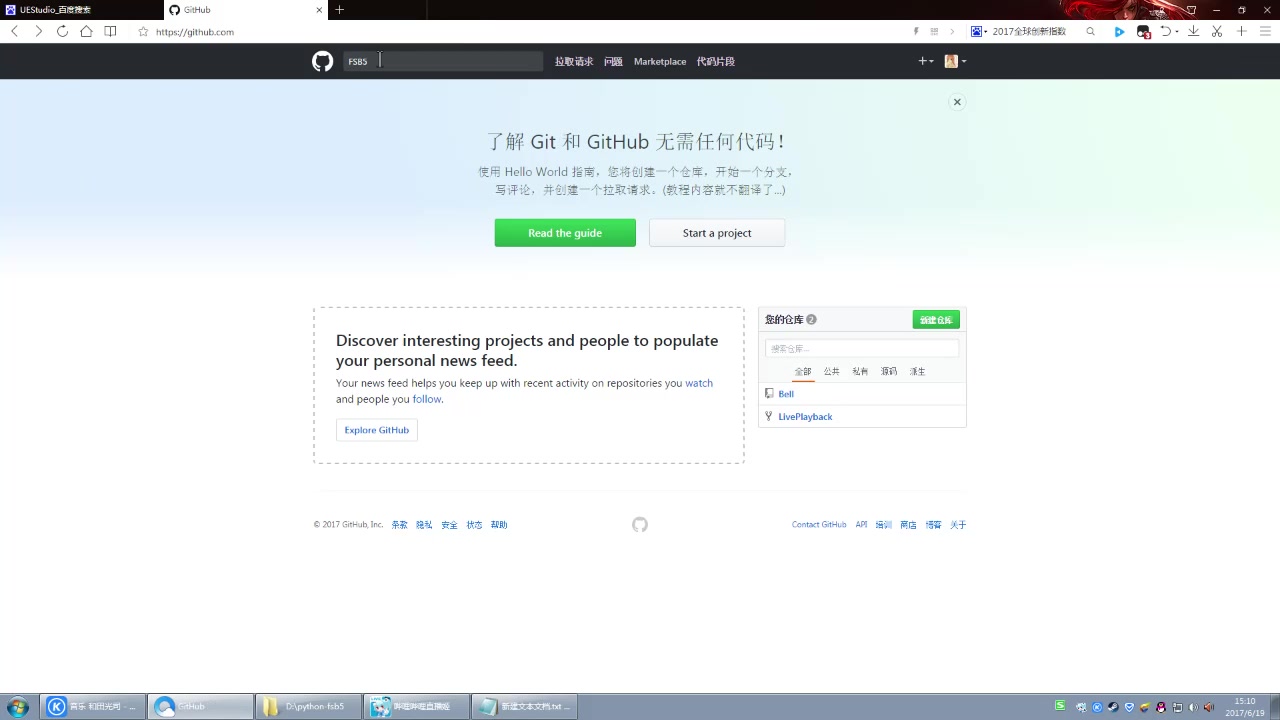Click the Contact GitHub footer link
The height and width of the screenshot is (720, 1280).
click(x=819, y=525)
